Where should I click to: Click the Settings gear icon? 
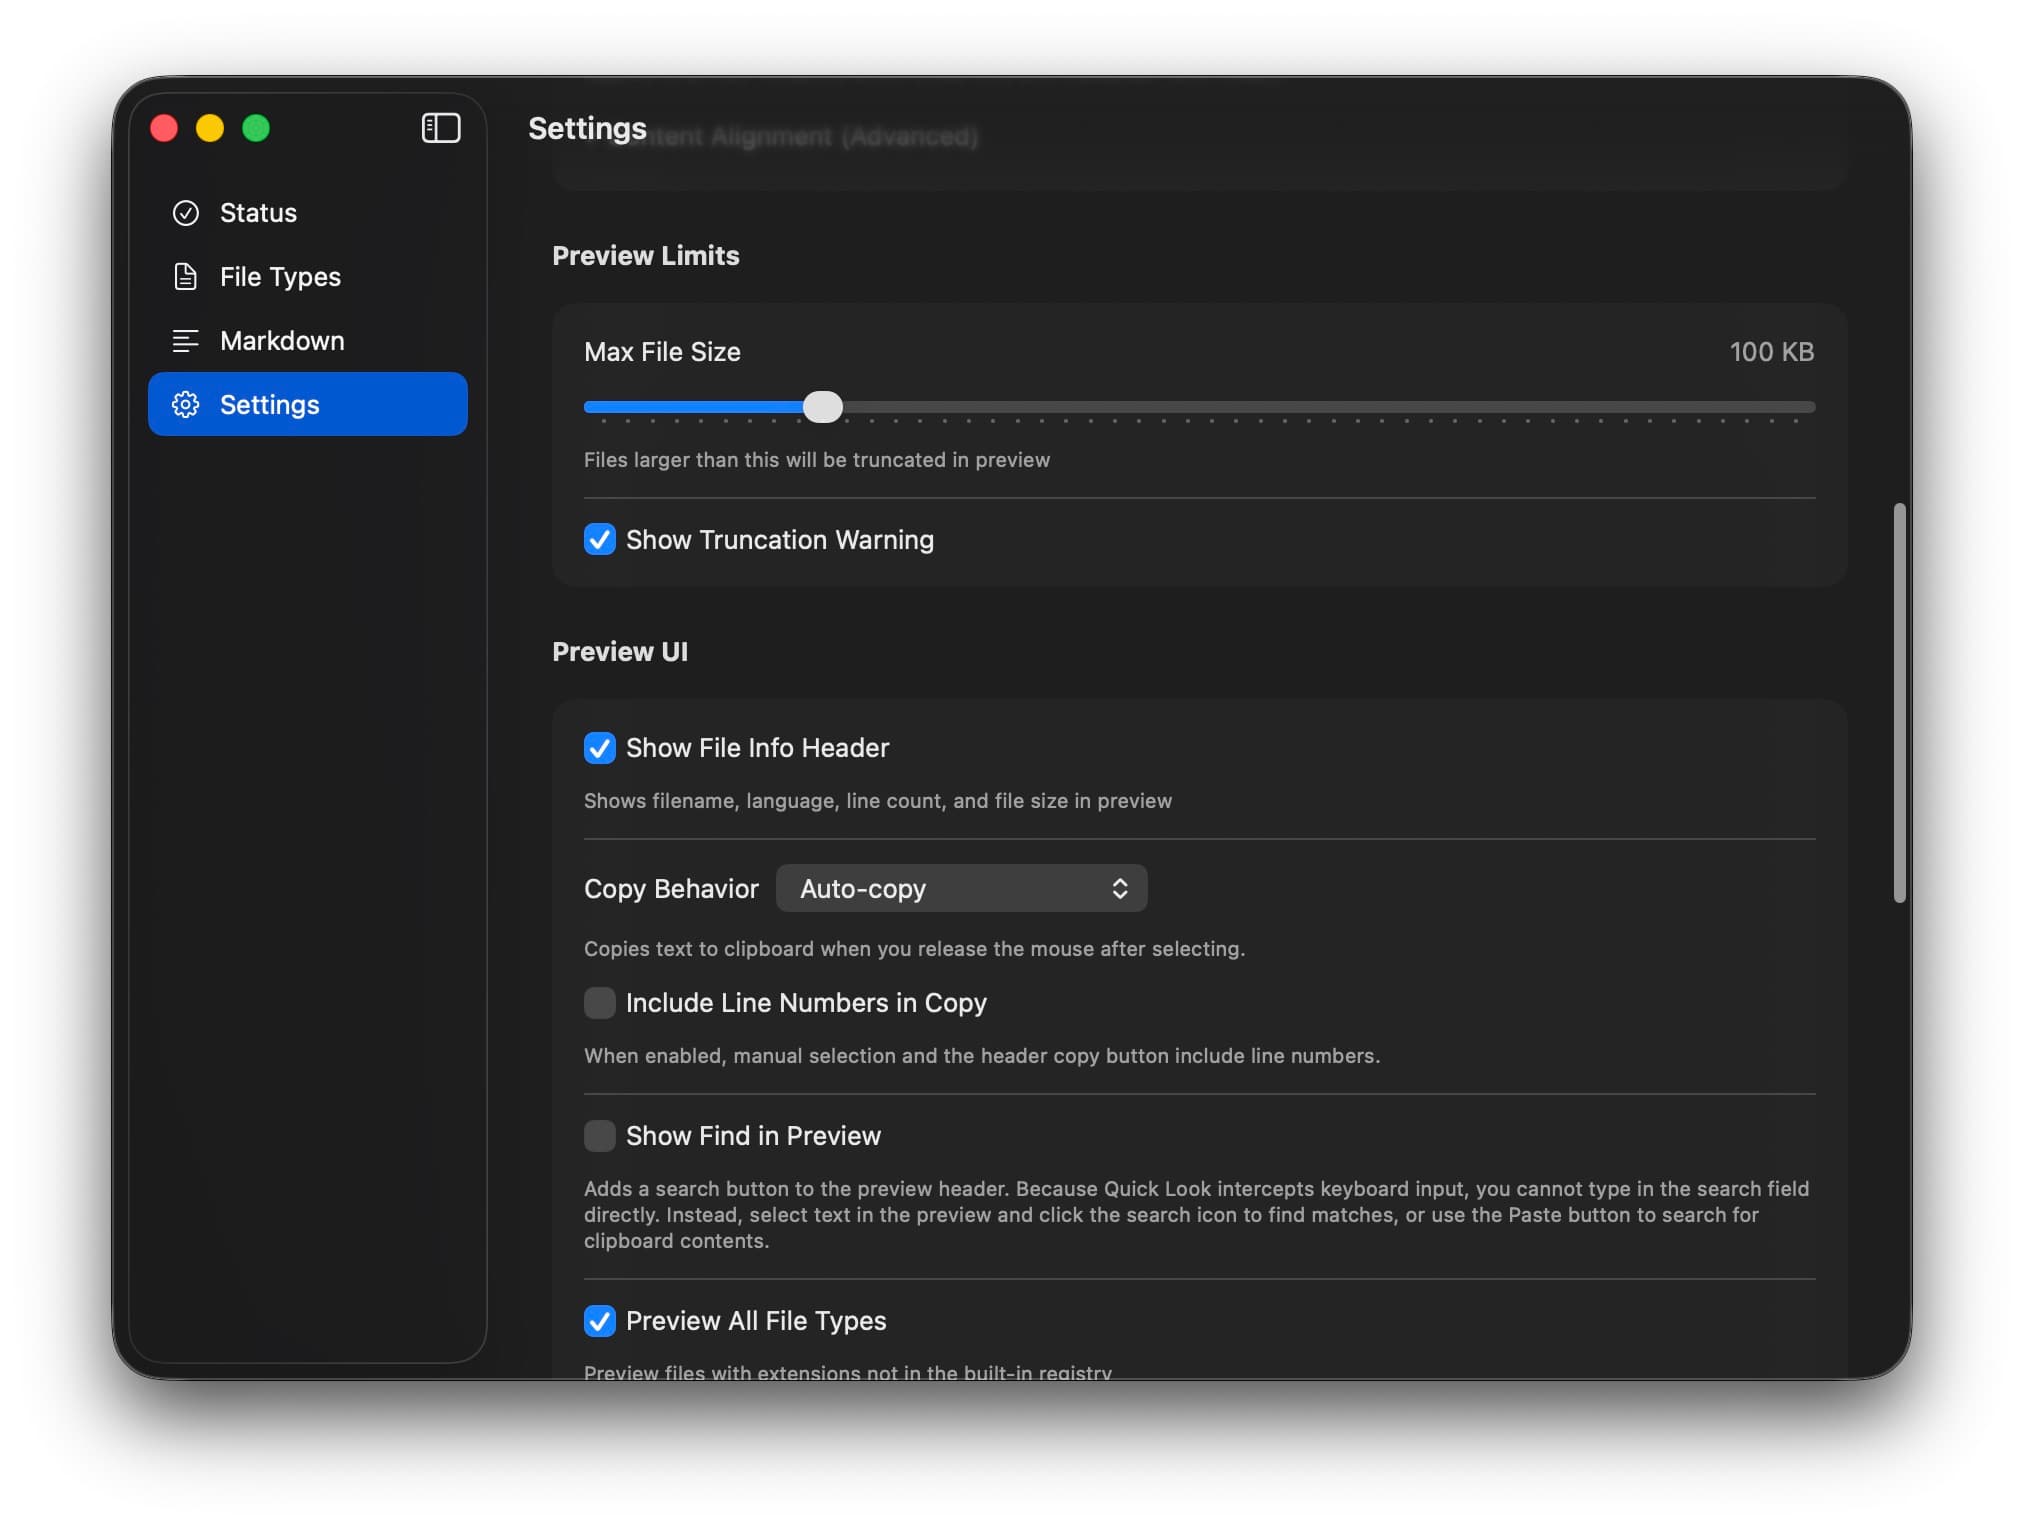(186, 405)
